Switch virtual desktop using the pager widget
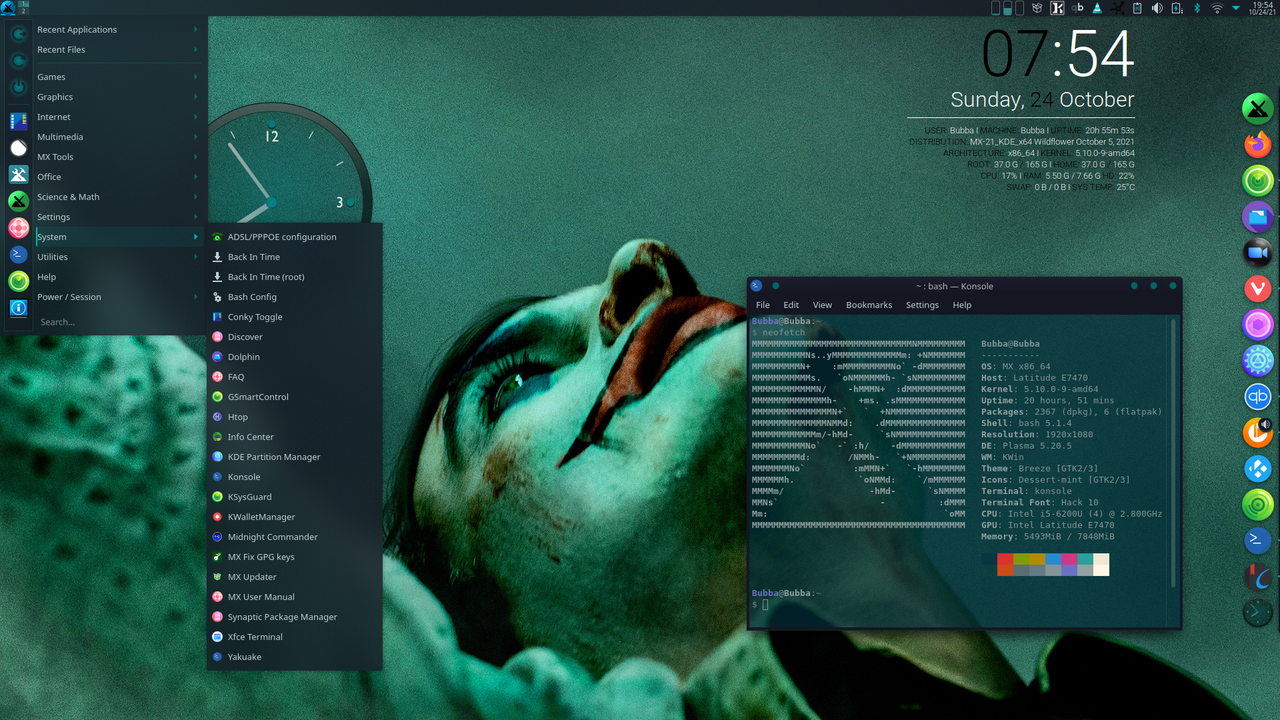Image resolution: width=1280 pixels, height=720 pixels. point(24,8)
